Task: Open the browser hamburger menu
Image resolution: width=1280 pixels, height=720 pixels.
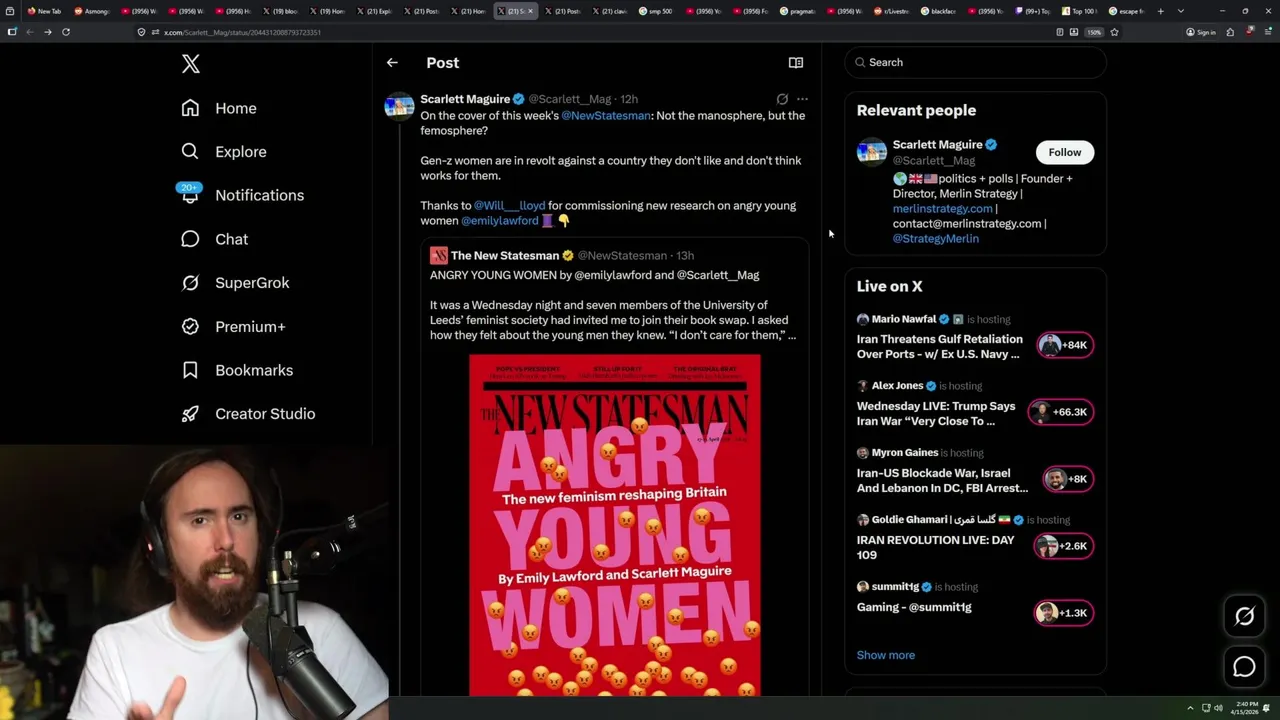Action: coord(1267,32)
